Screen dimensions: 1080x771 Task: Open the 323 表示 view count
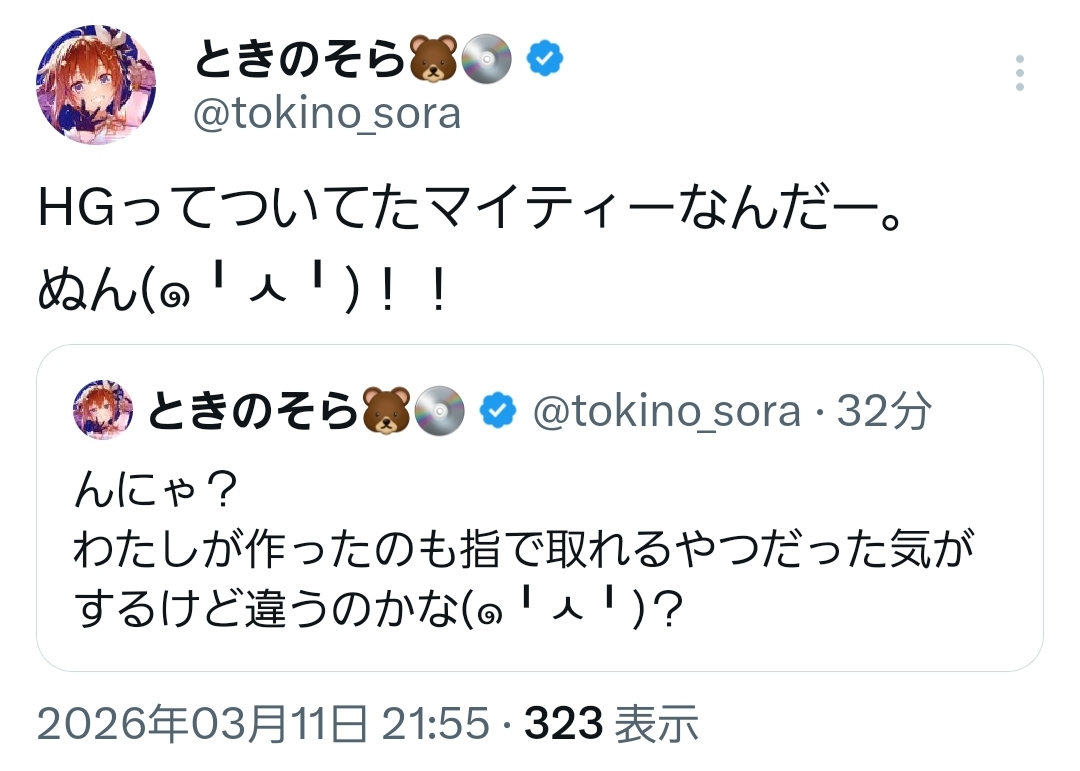pos(610,724)
